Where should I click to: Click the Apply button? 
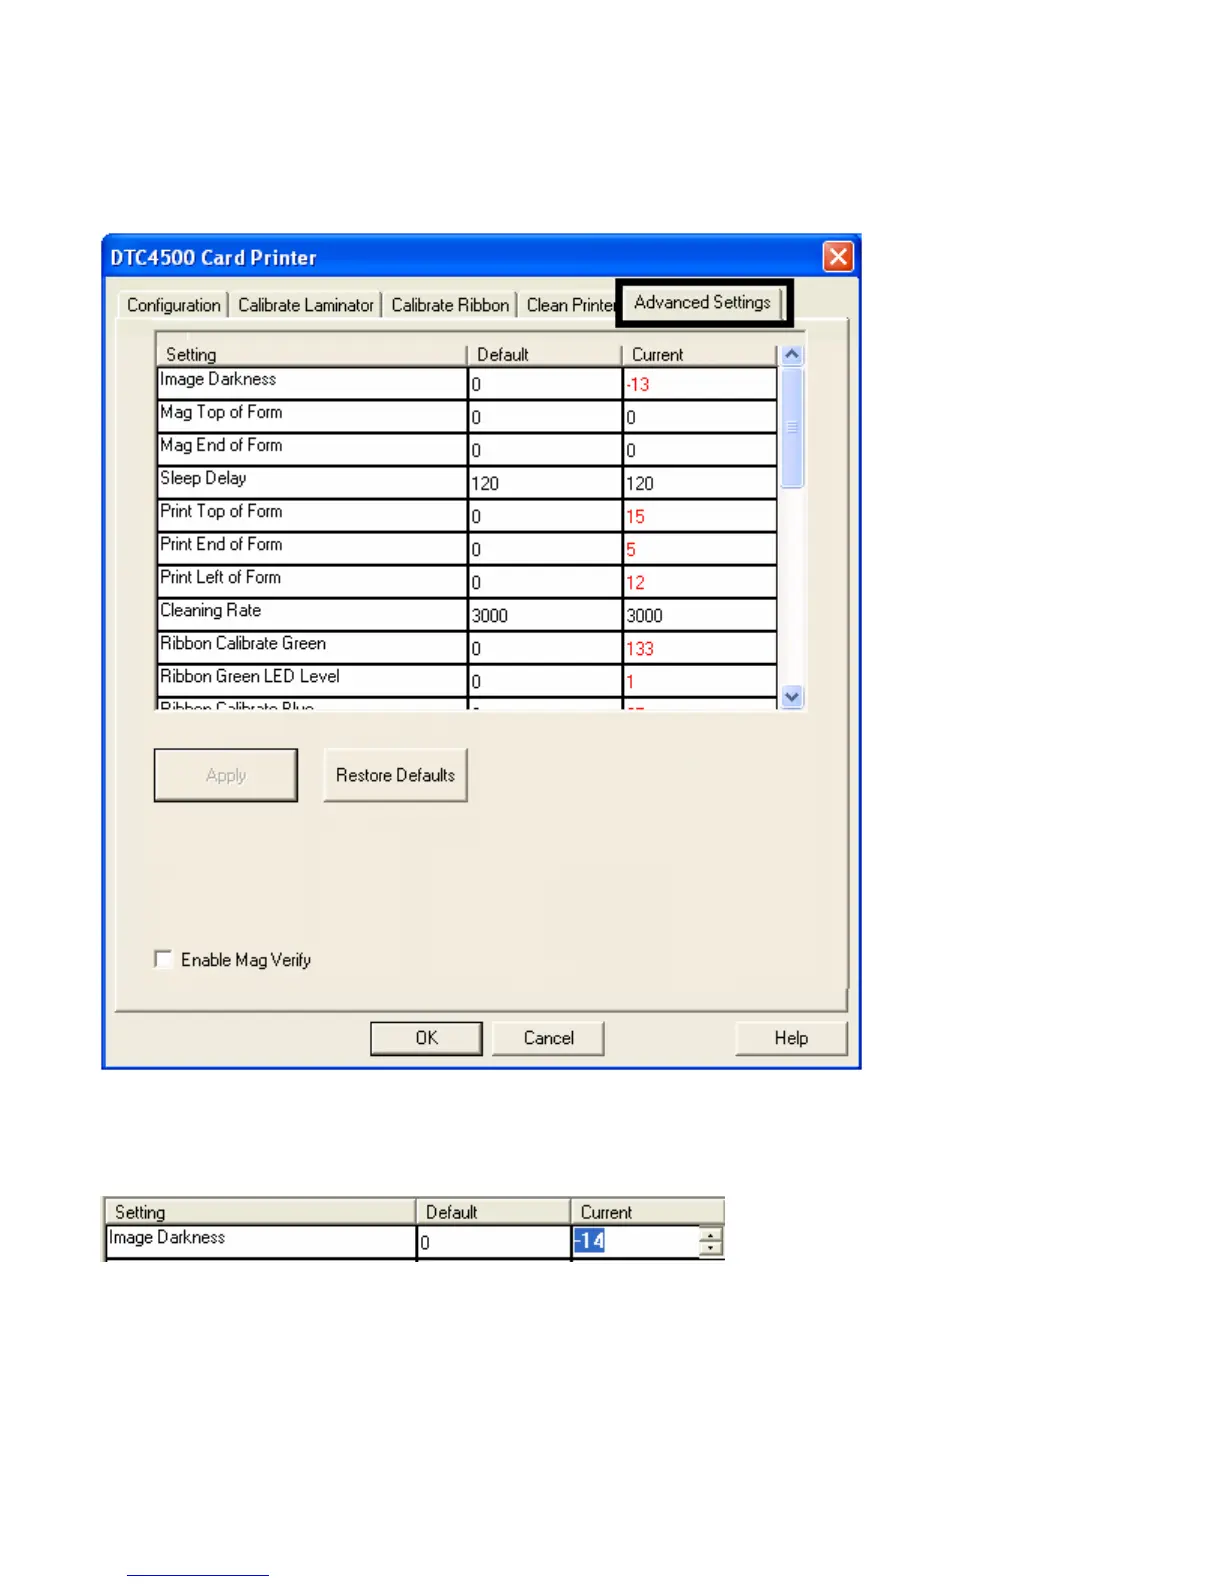coord(226,775)
